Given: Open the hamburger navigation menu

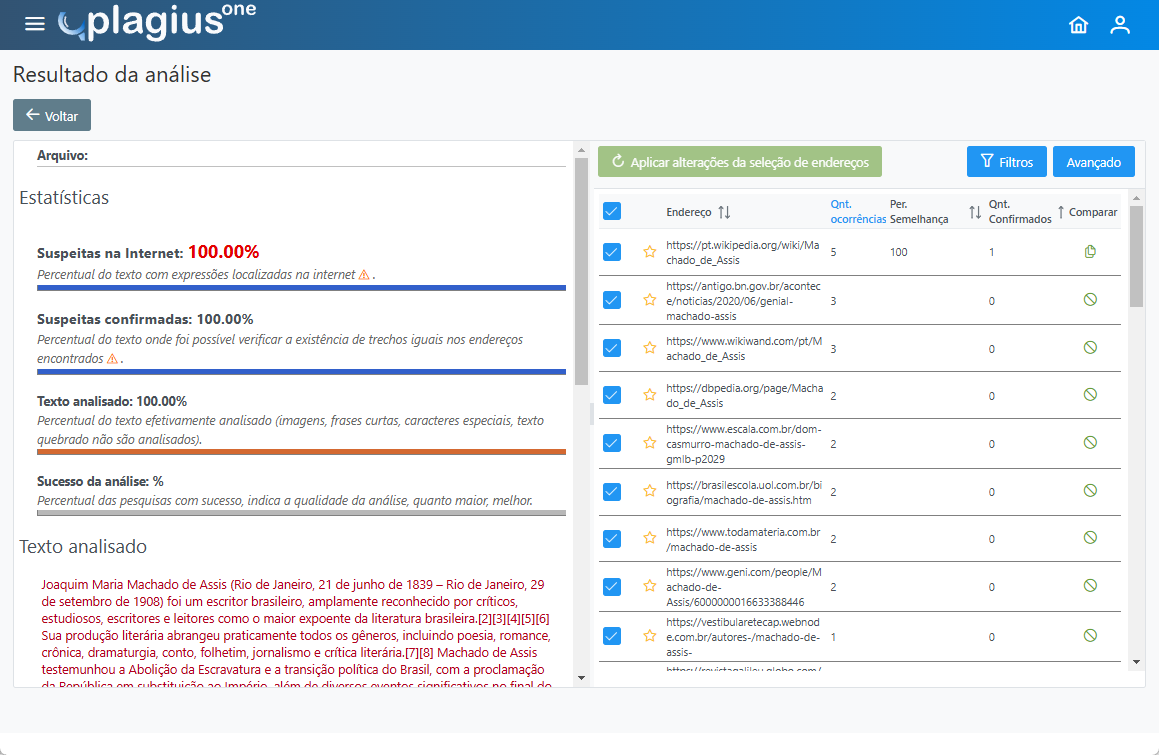Looking at the screenshot, I should tap(35, 24).
